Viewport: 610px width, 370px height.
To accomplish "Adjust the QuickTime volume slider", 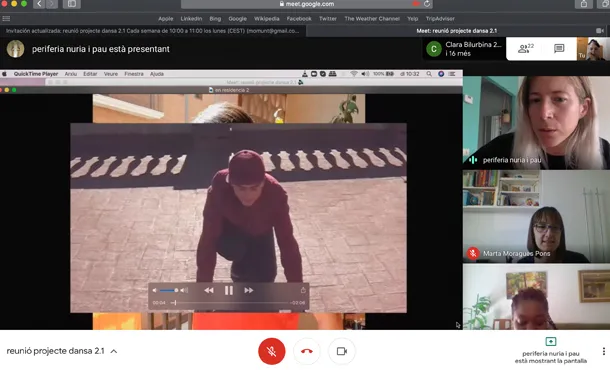I will pos(168,290).
